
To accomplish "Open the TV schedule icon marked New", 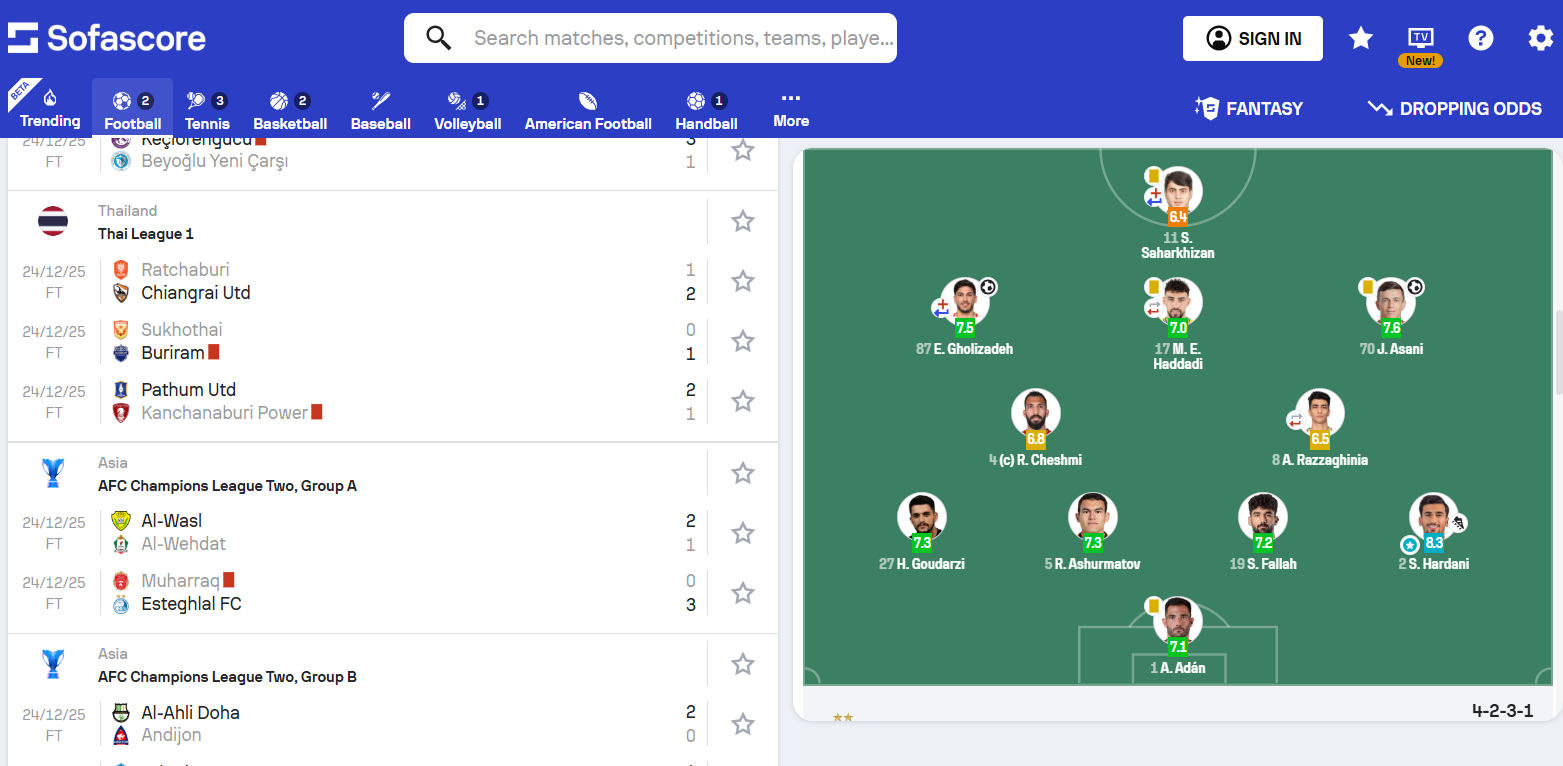I will [1421, 38].
